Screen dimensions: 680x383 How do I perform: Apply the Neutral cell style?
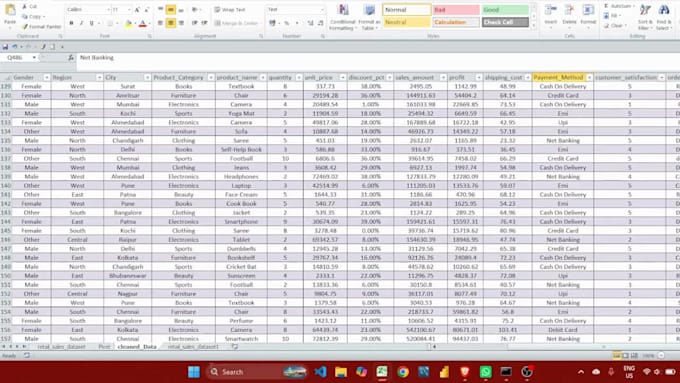pyautogui.click(x=406, y=22)
